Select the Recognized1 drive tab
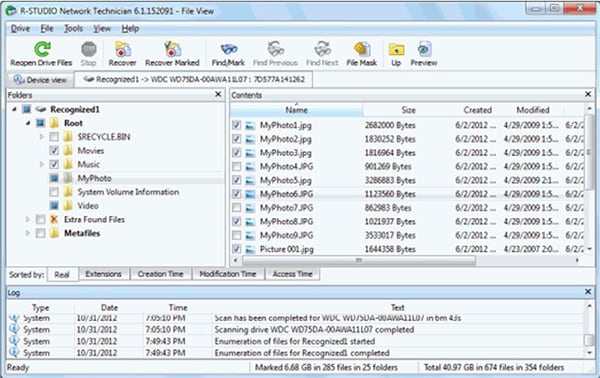This screenshot has height=378, width=600. 194,79
